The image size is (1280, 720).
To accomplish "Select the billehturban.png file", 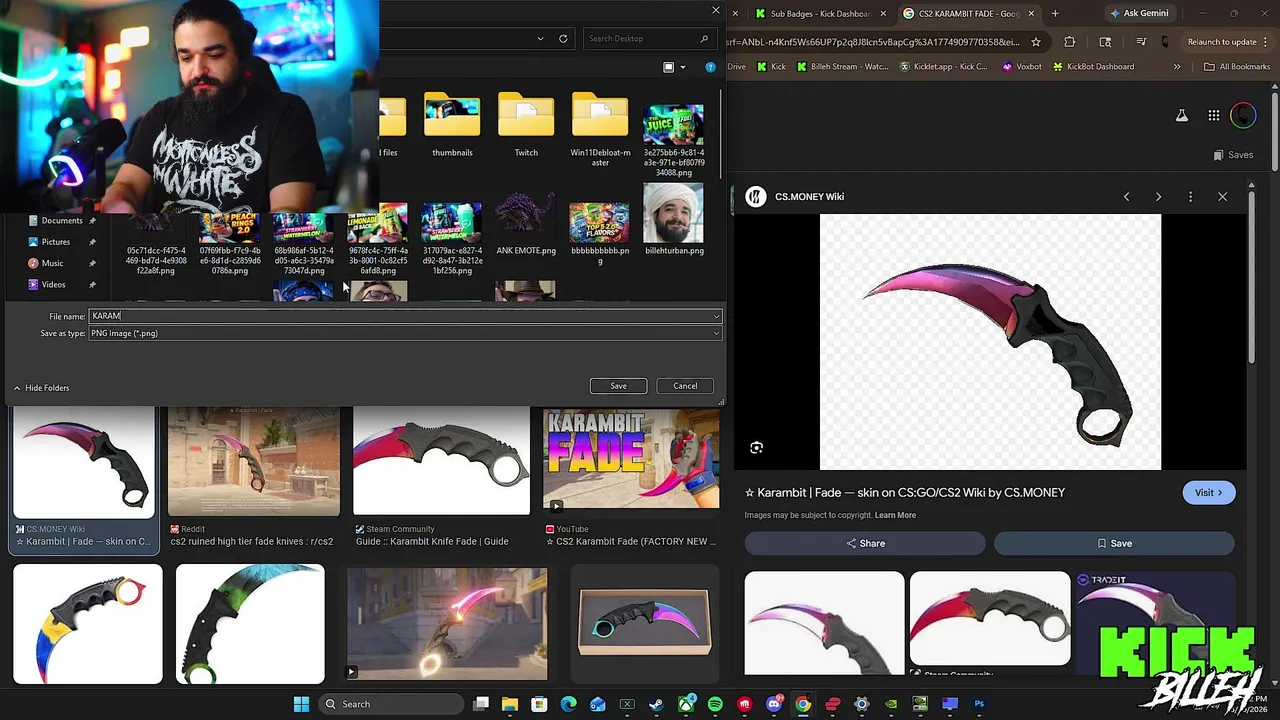I will coord(674,219).
